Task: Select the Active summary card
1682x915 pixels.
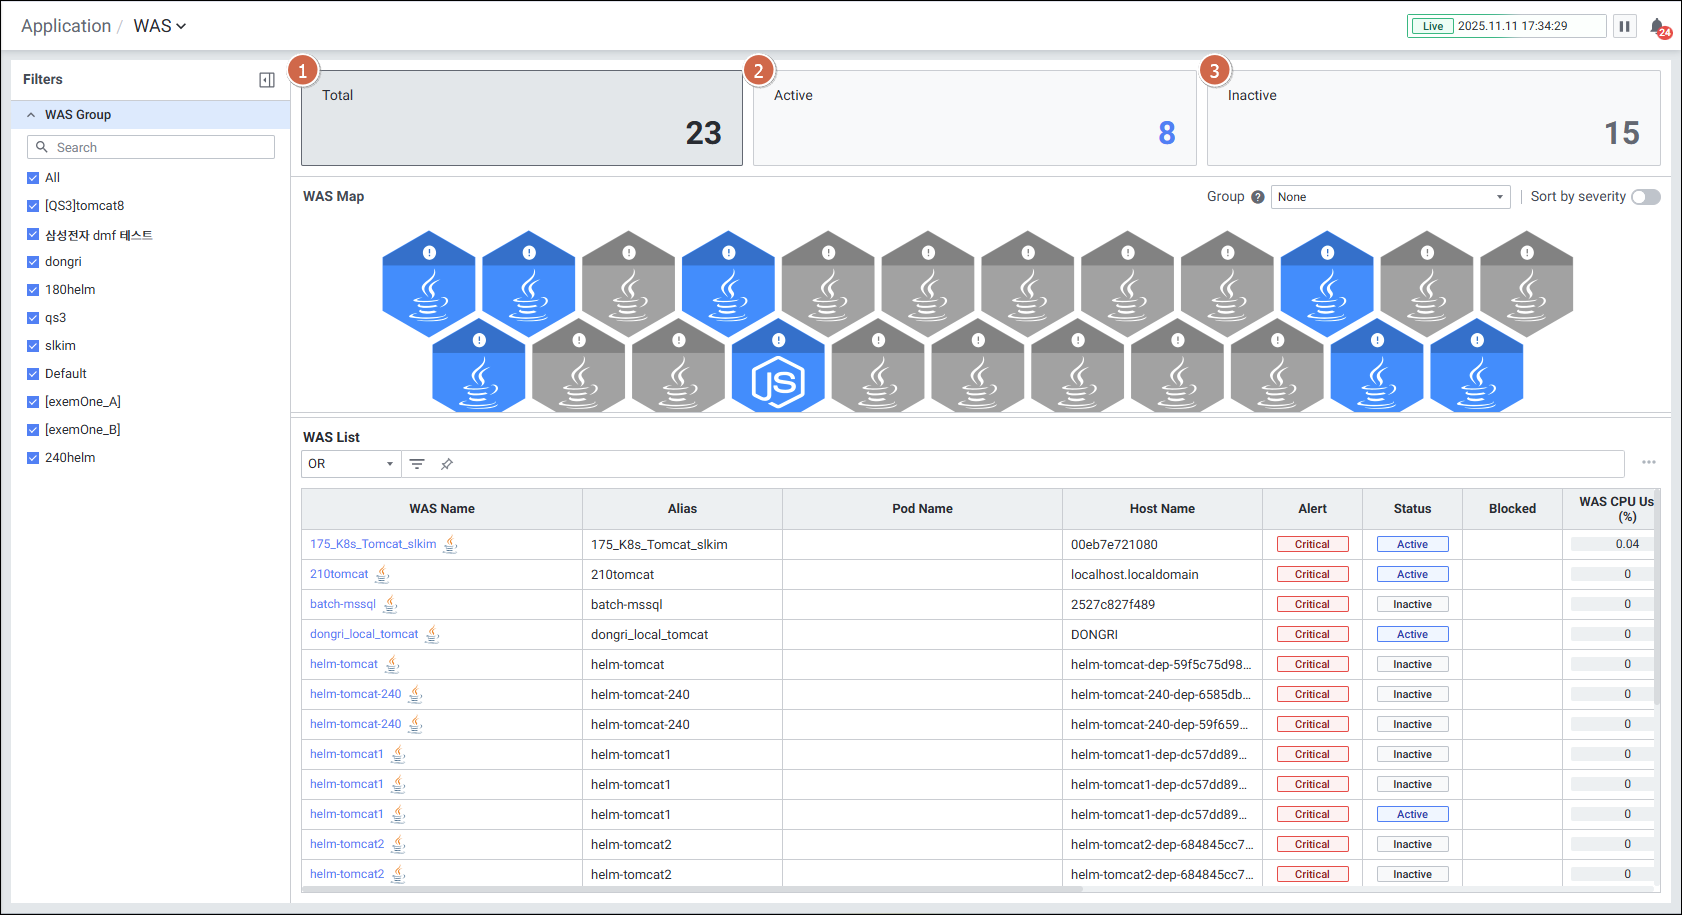Action: tap(974, 118)
